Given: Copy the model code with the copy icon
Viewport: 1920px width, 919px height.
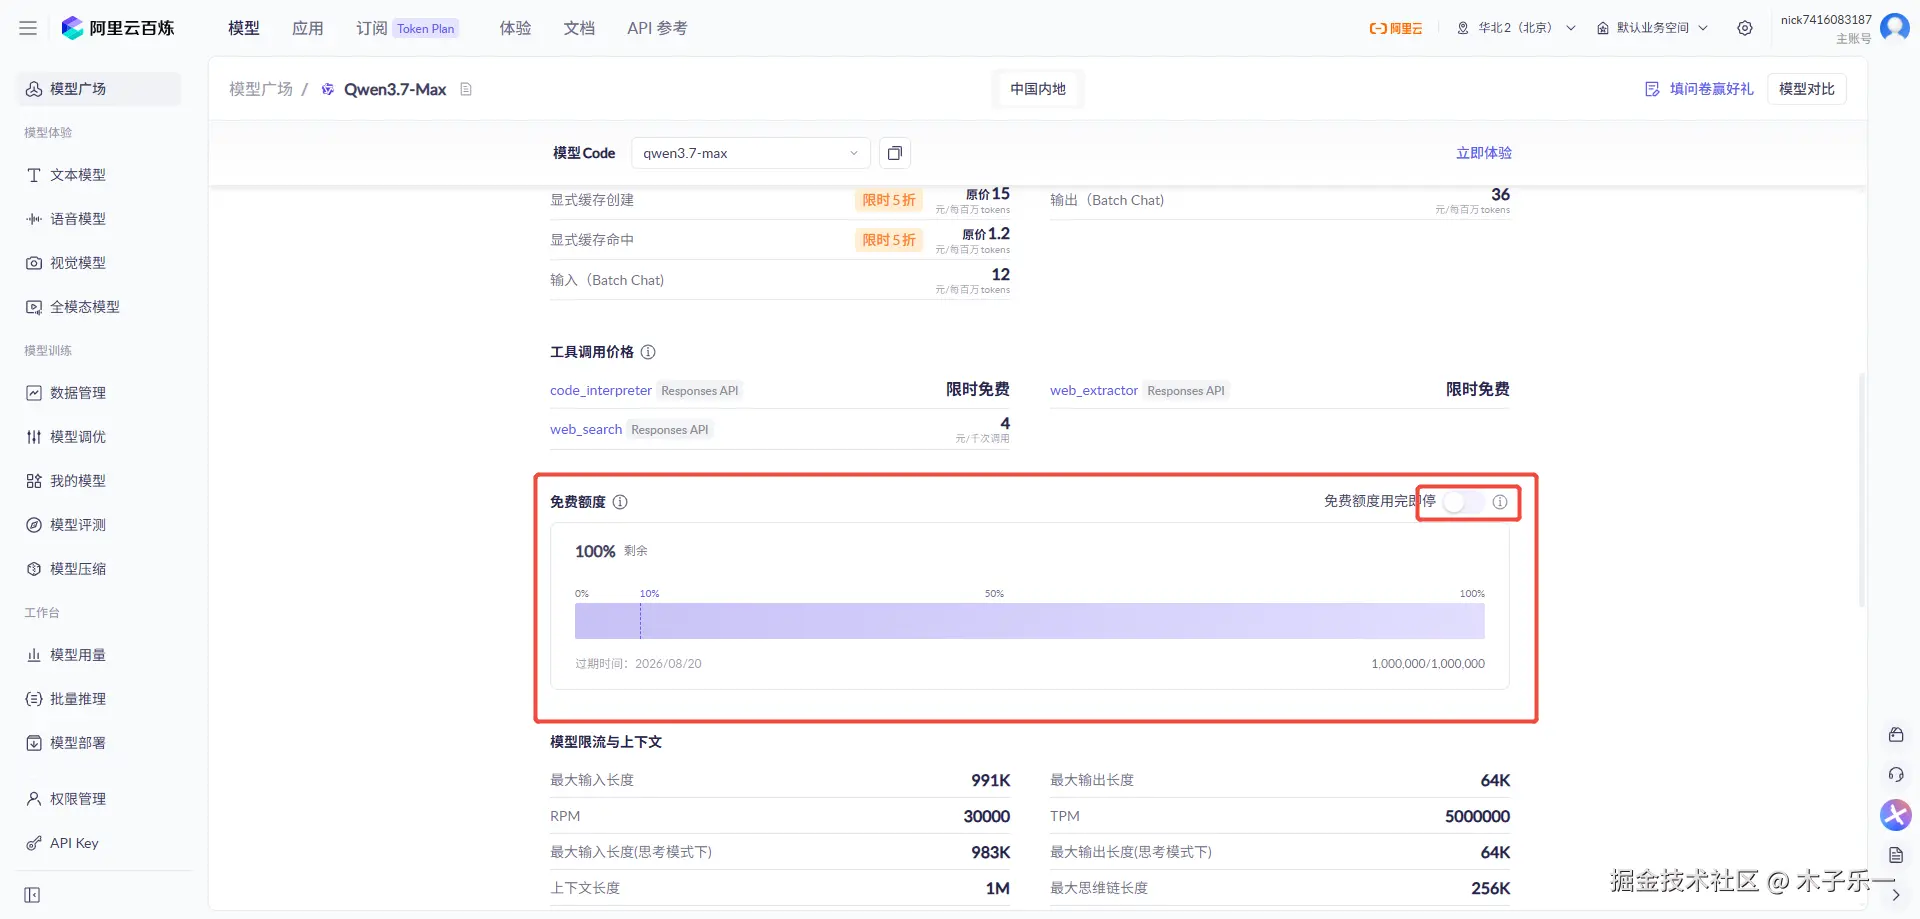Looking at the screenshot, I should pyautogui.click(x=895, y=153).
